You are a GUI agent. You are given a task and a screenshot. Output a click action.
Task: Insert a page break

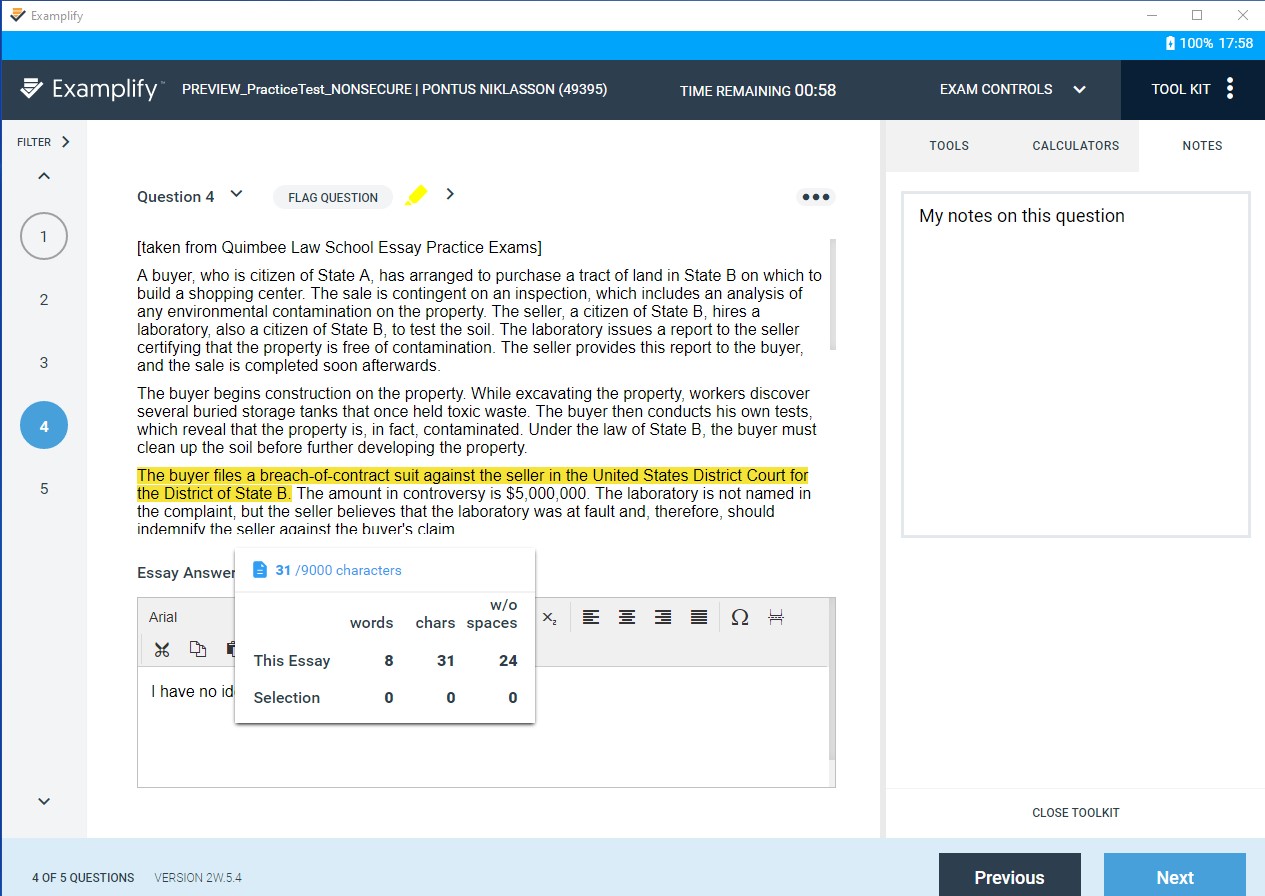[x=776, y=618]
